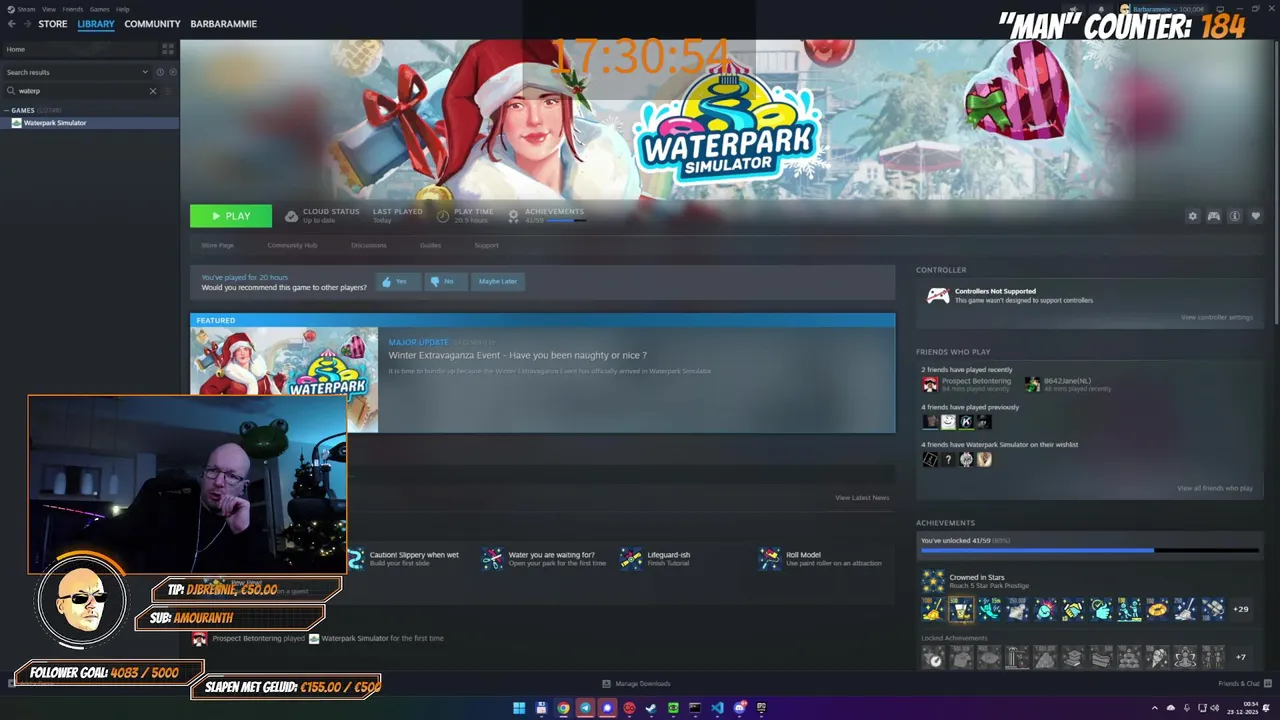Click the yellow swim ring achievement icon

tap(1157, 609)
